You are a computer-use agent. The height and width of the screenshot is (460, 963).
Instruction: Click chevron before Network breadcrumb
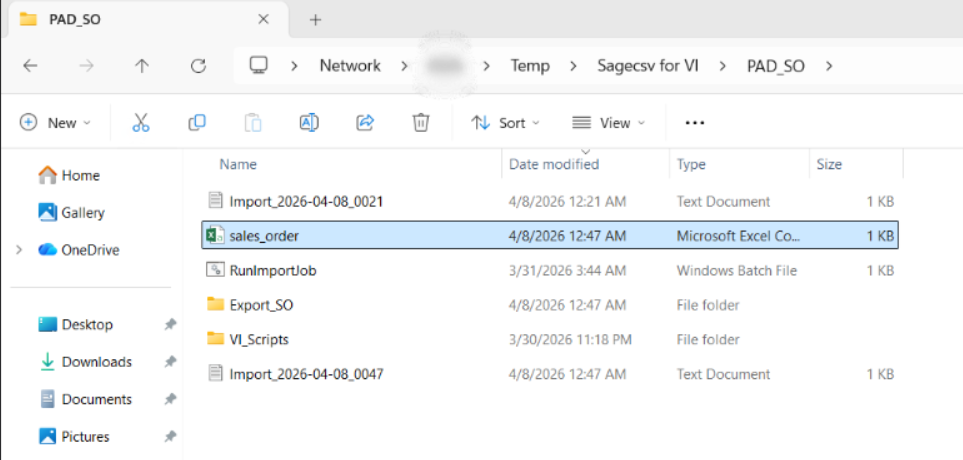(x=294, y=66)
